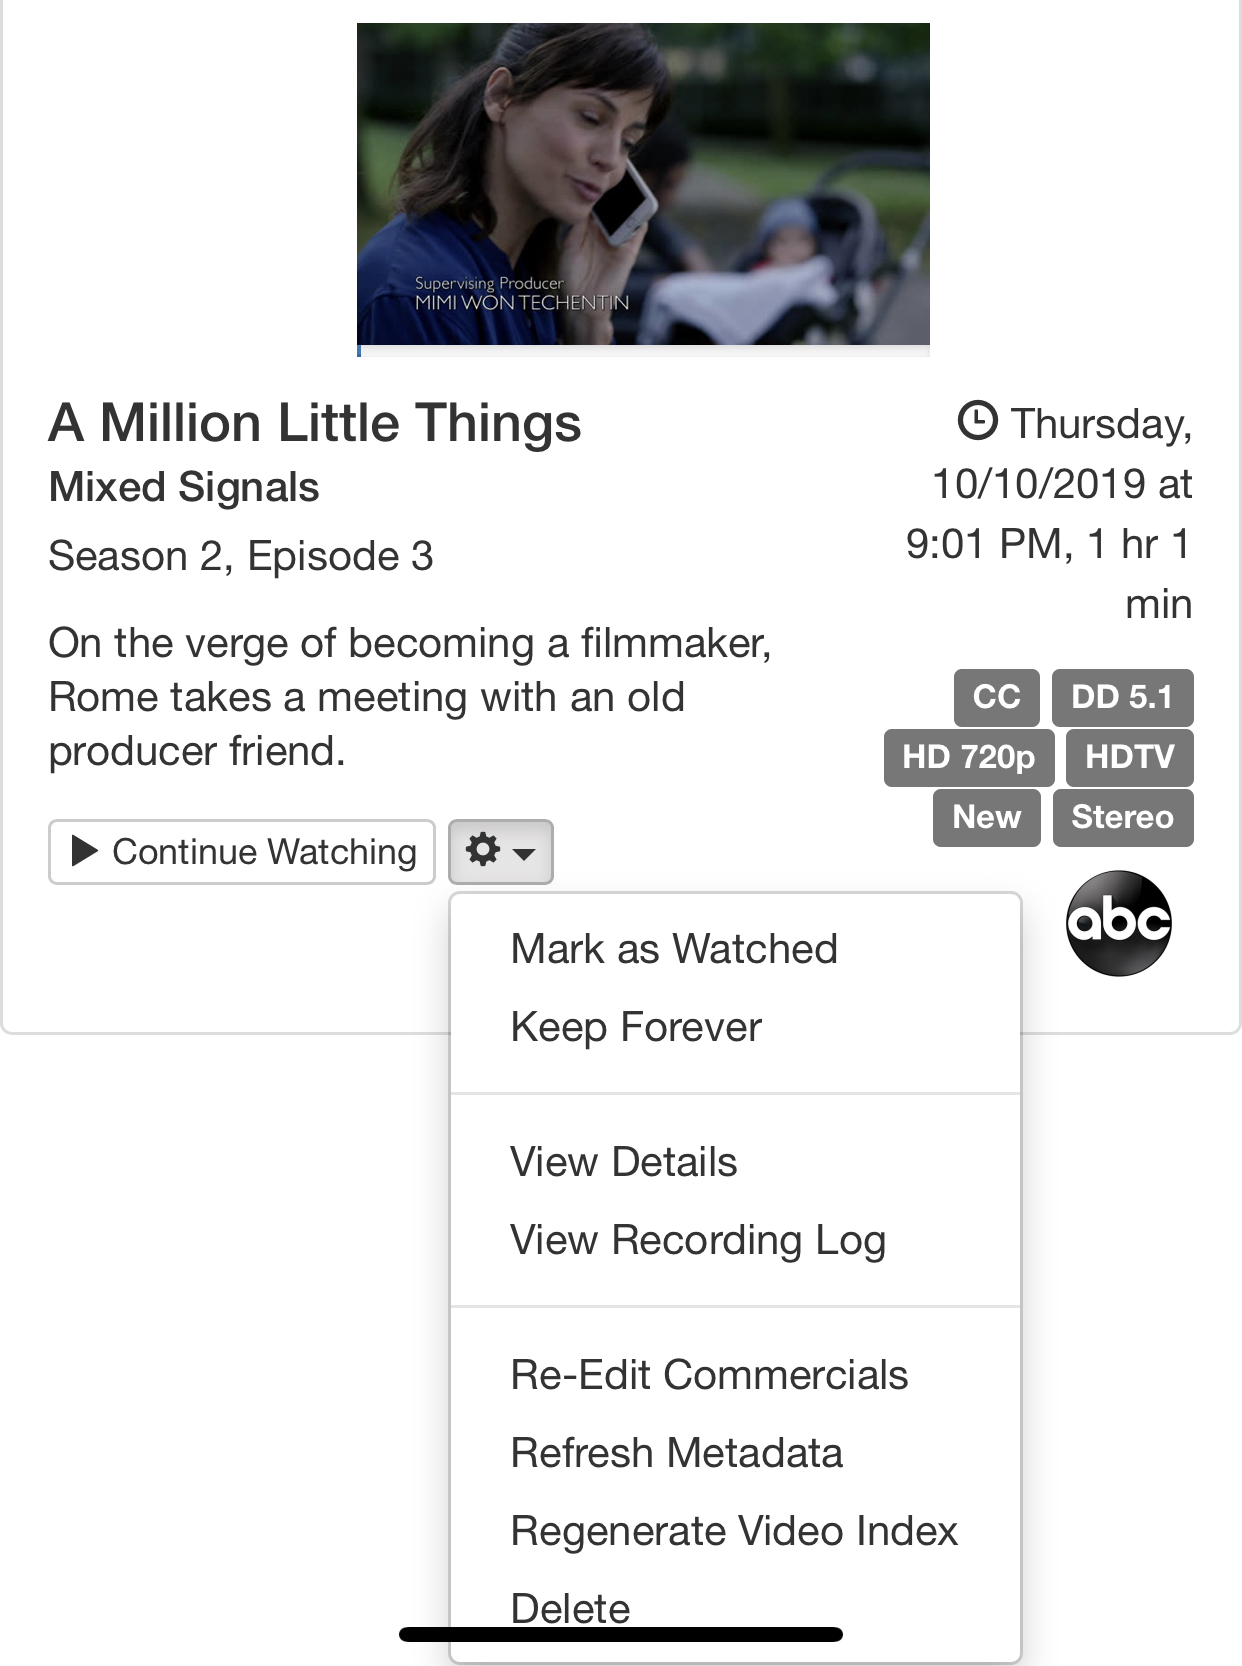Click the gear settings dropdown button

[x=500, y=852]
